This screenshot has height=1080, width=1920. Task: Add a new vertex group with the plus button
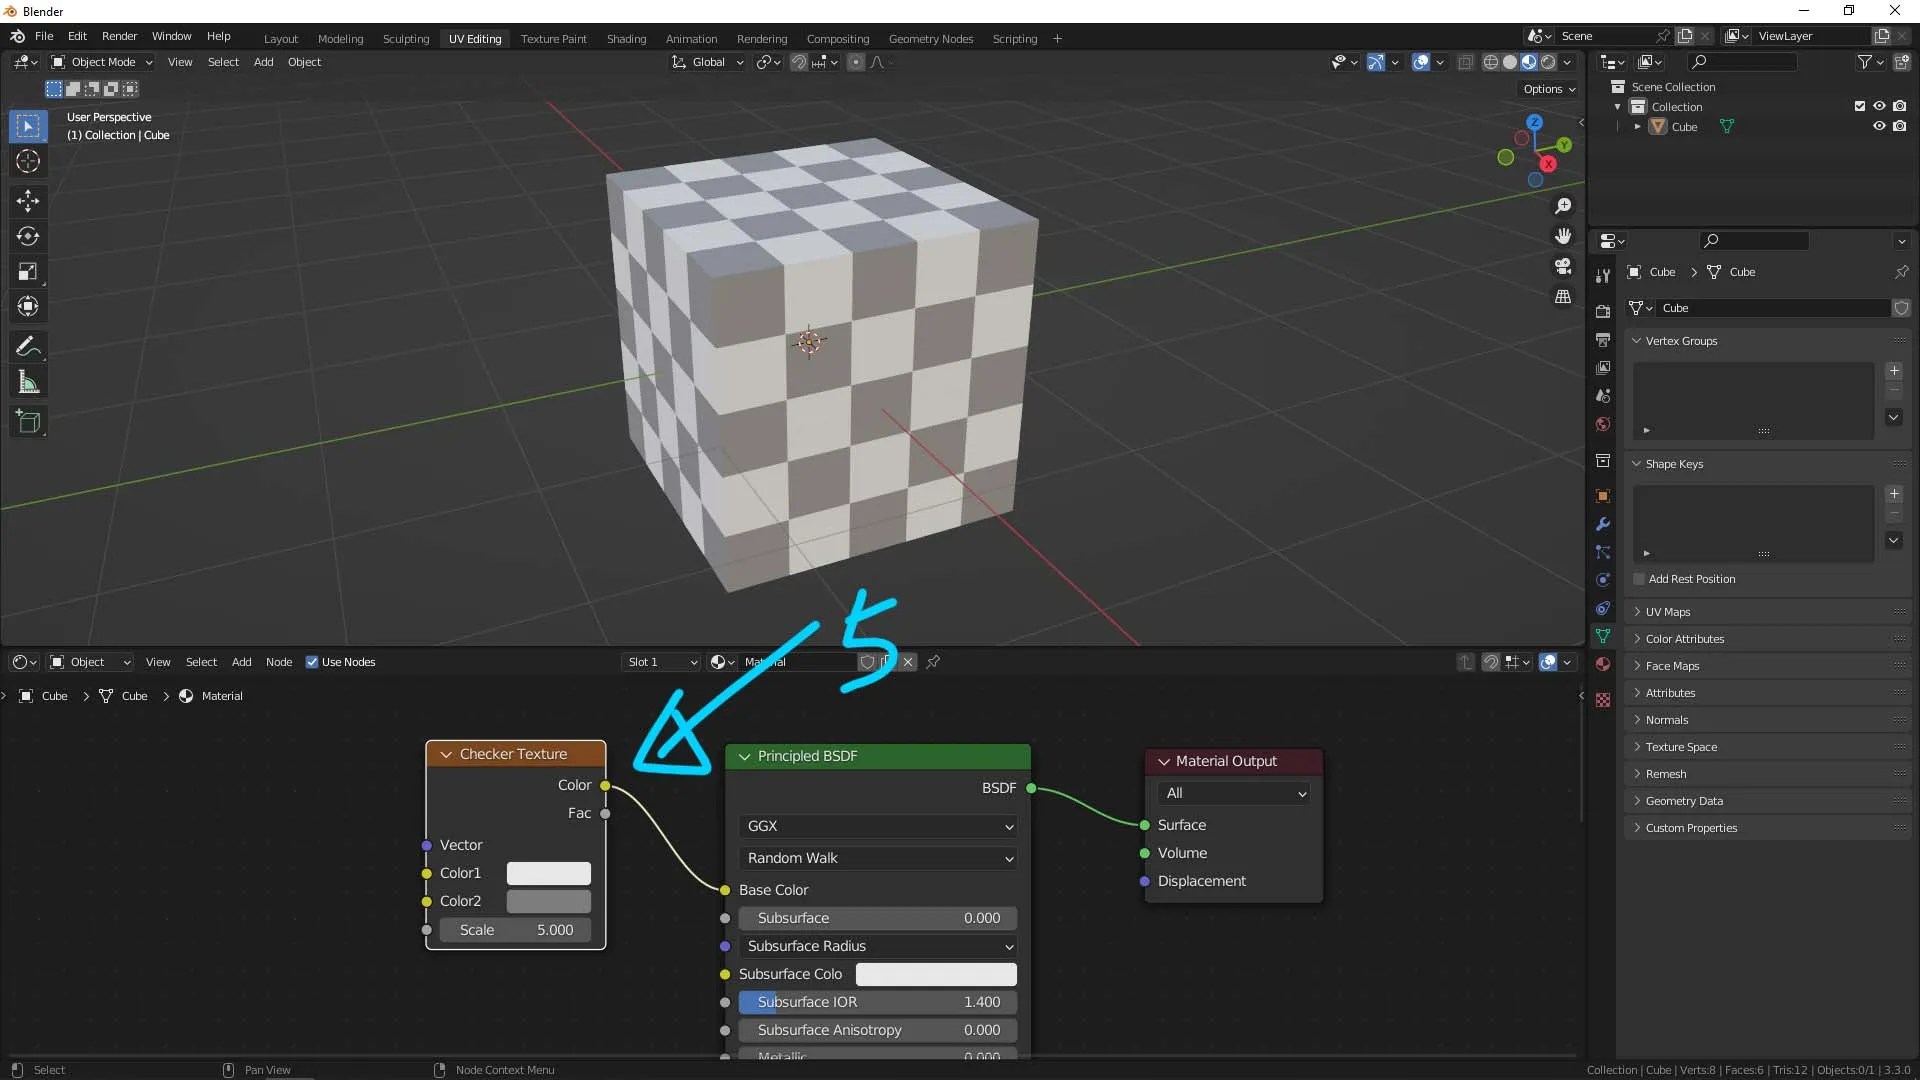1895,371
